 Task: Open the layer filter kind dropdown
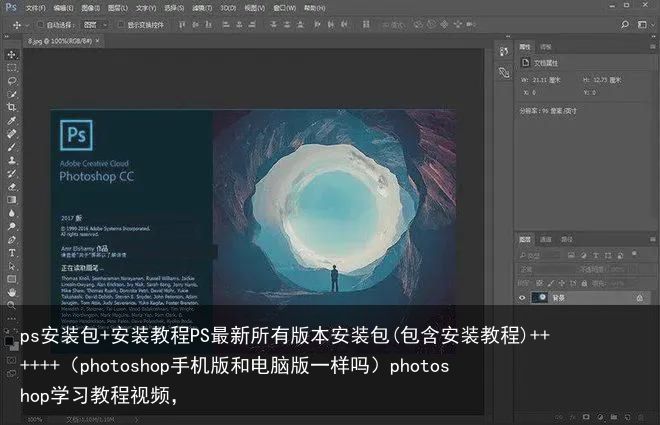pyautogui.click(x=539, y=255)
